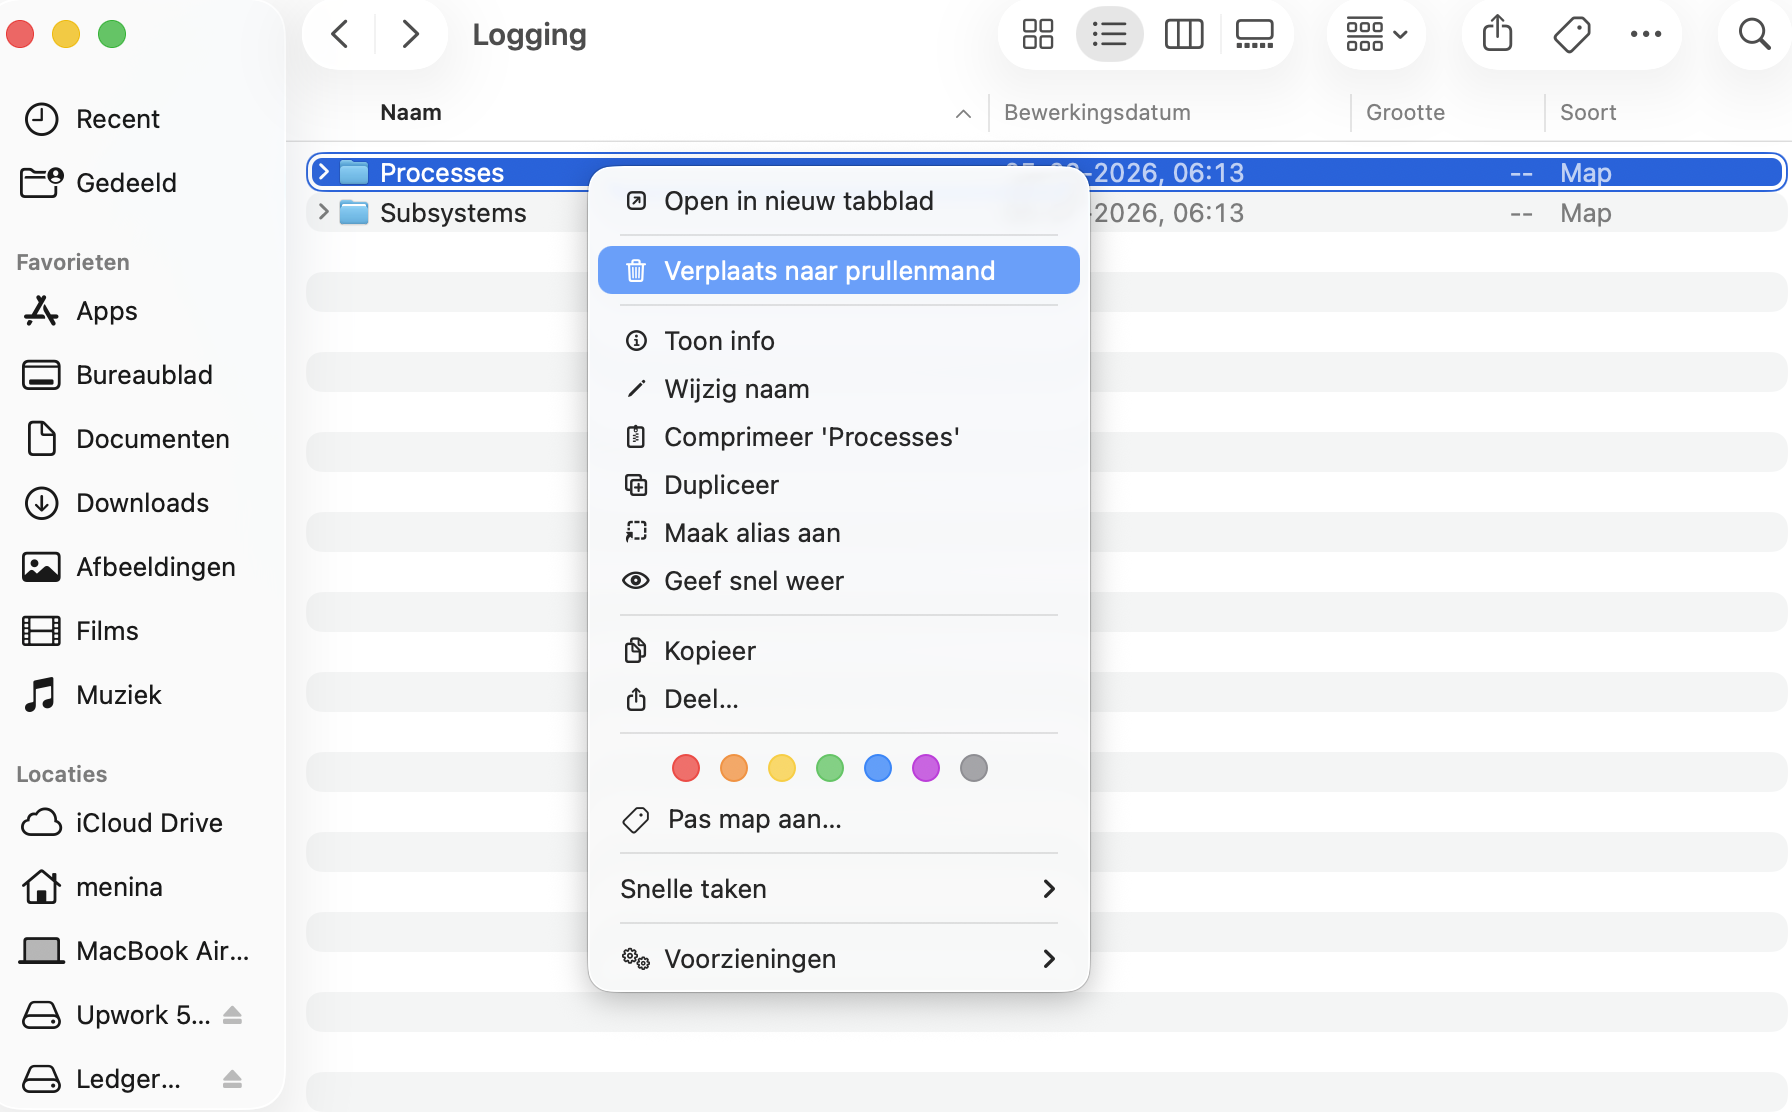
Task: Switch to icon grid view
Action: click(x=1038, y=34)
